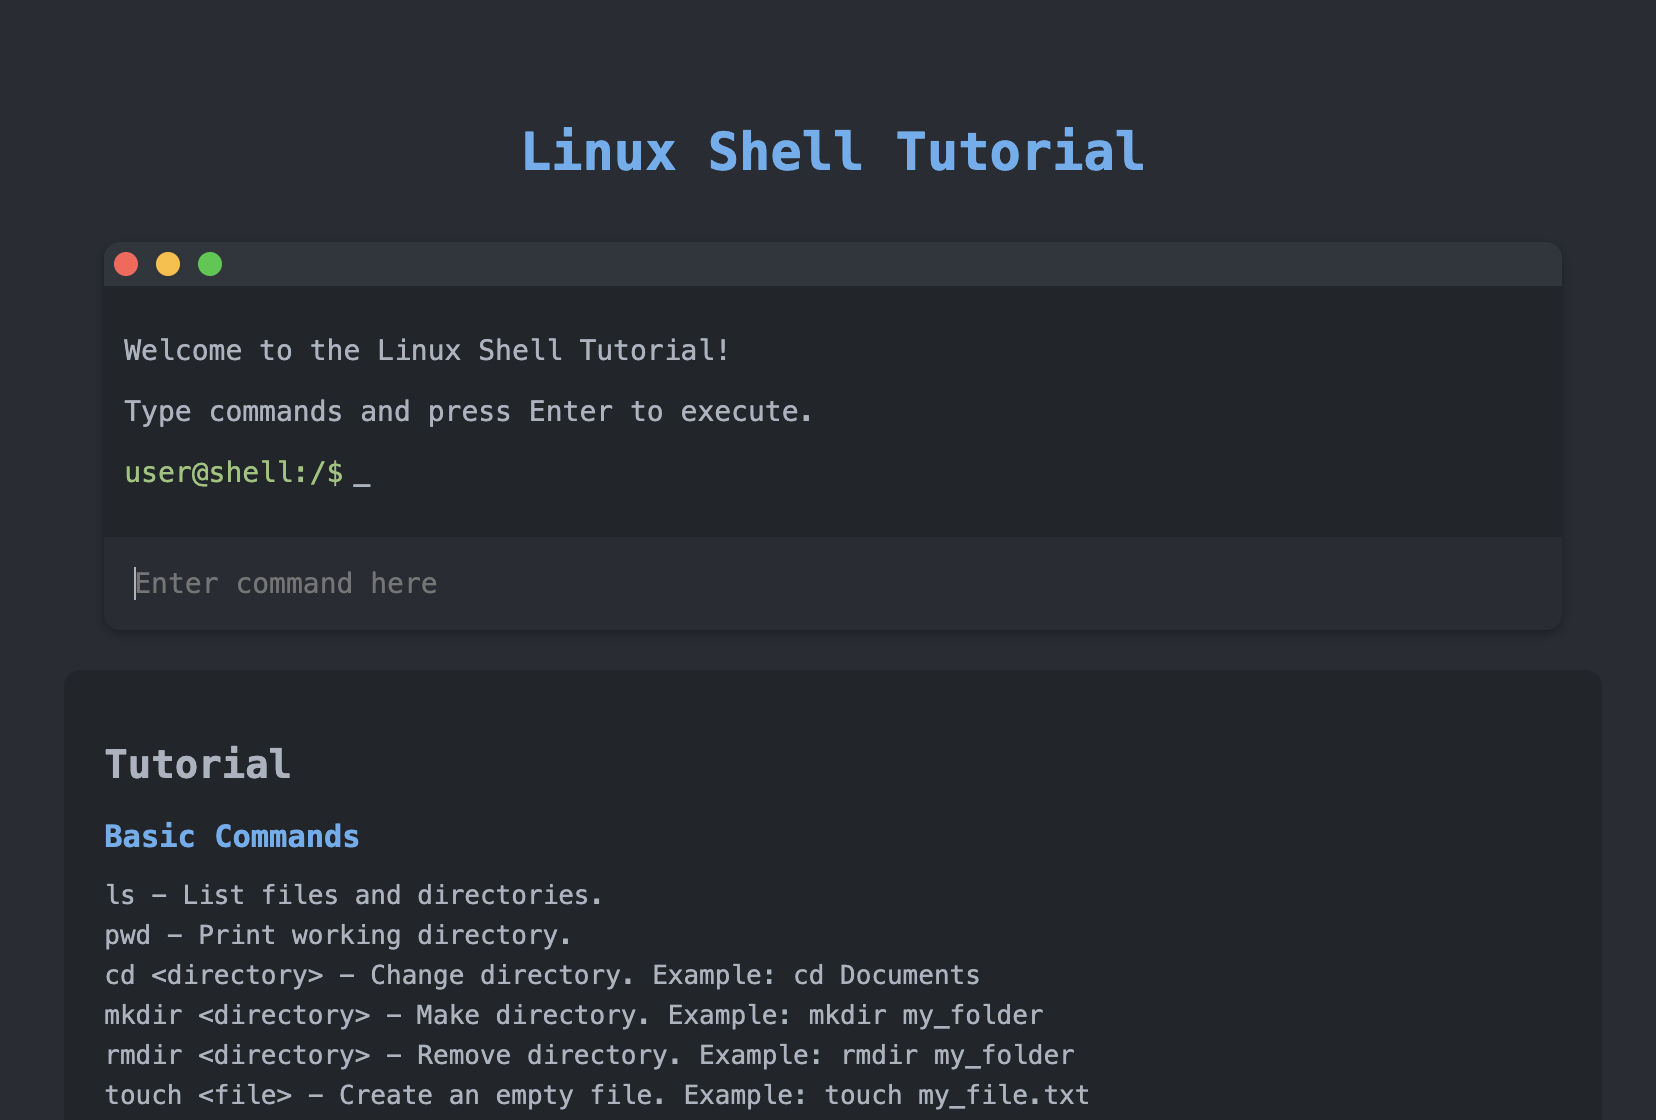
Task: Select the rmdir my_folder example text
Action: [x=956, y=1054]
